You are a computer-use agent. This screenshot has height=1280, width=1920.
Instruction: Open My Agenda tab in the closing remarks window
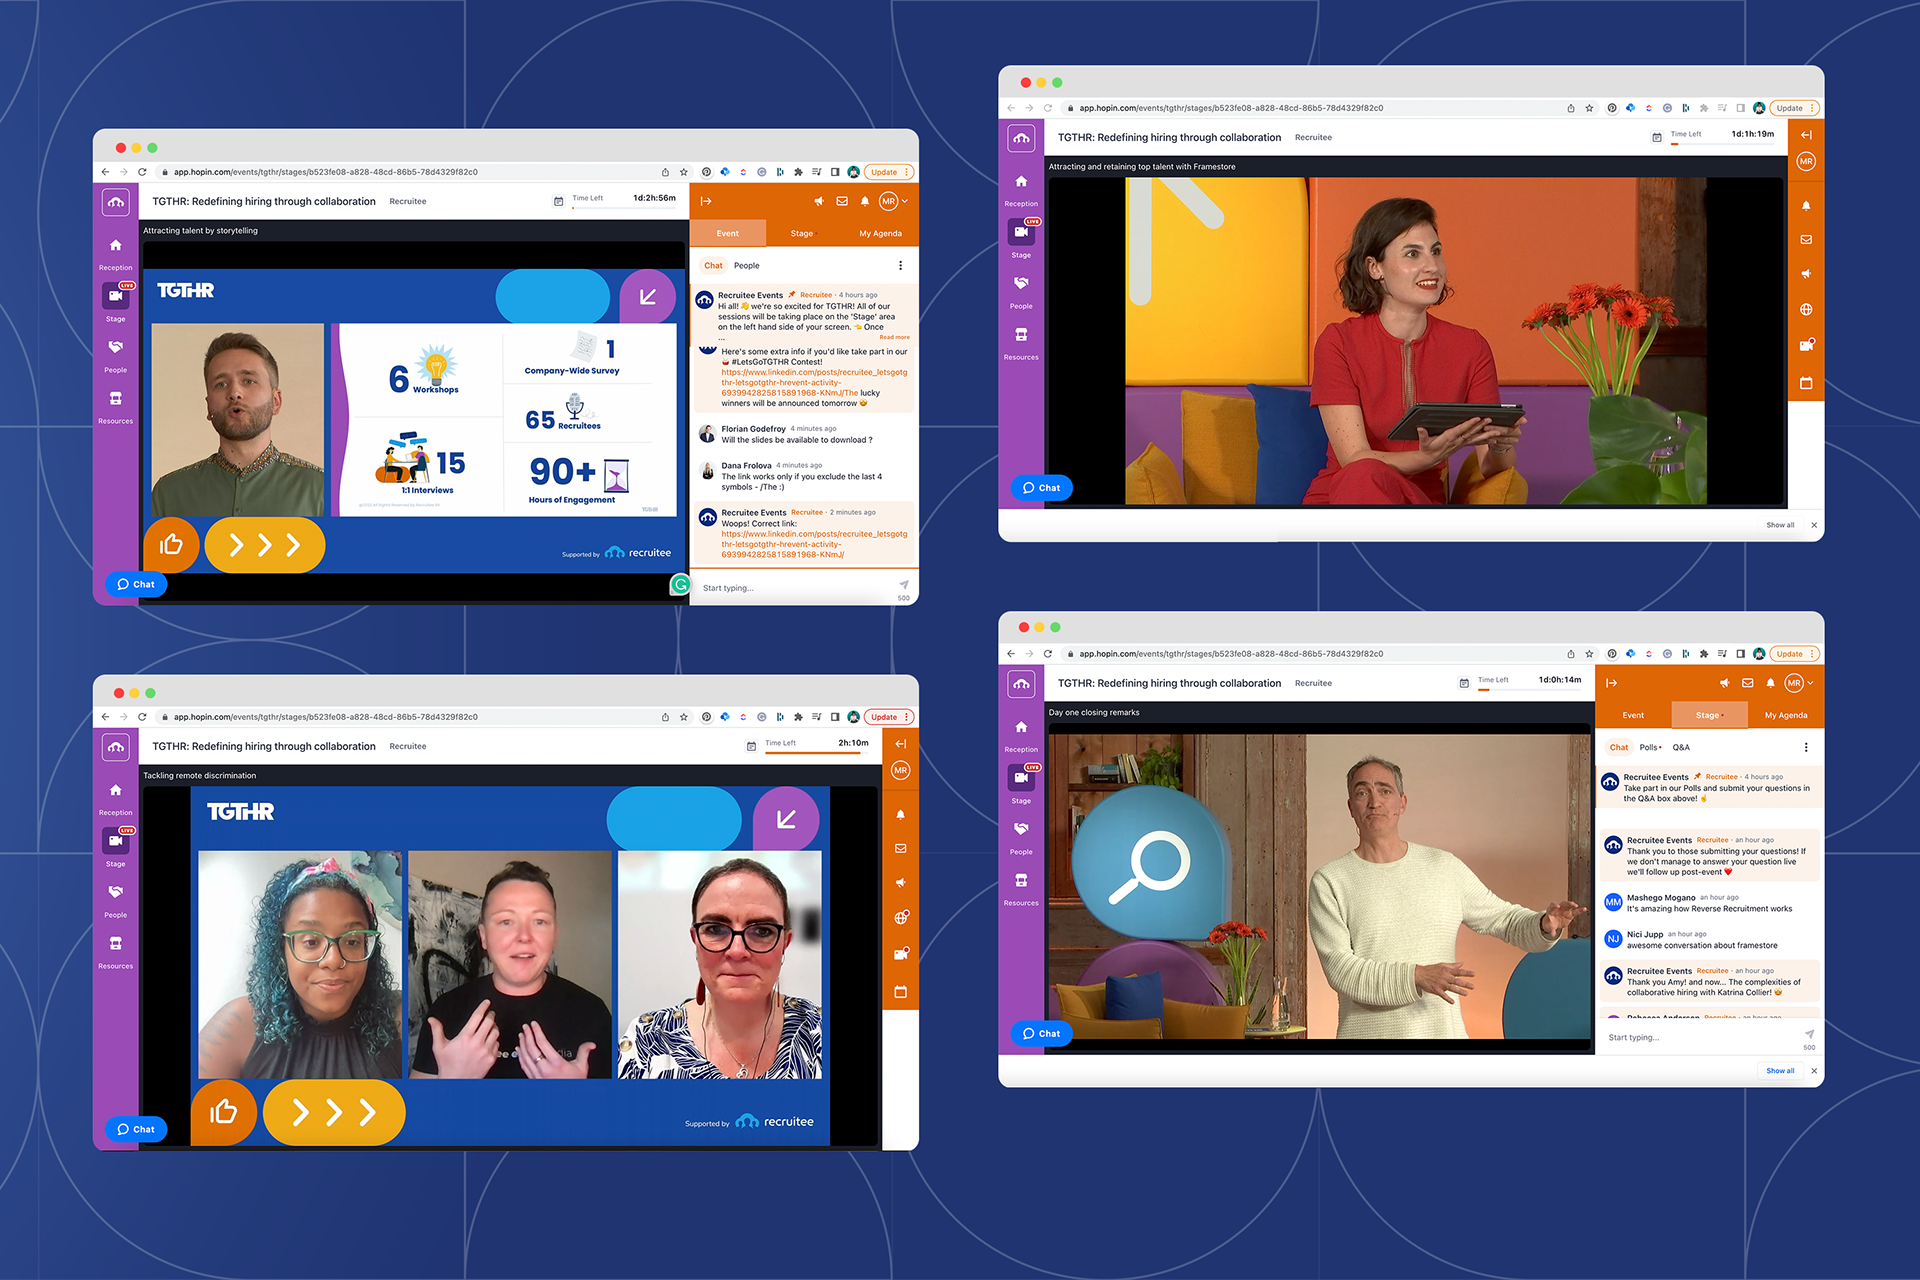pos(1786,715)
